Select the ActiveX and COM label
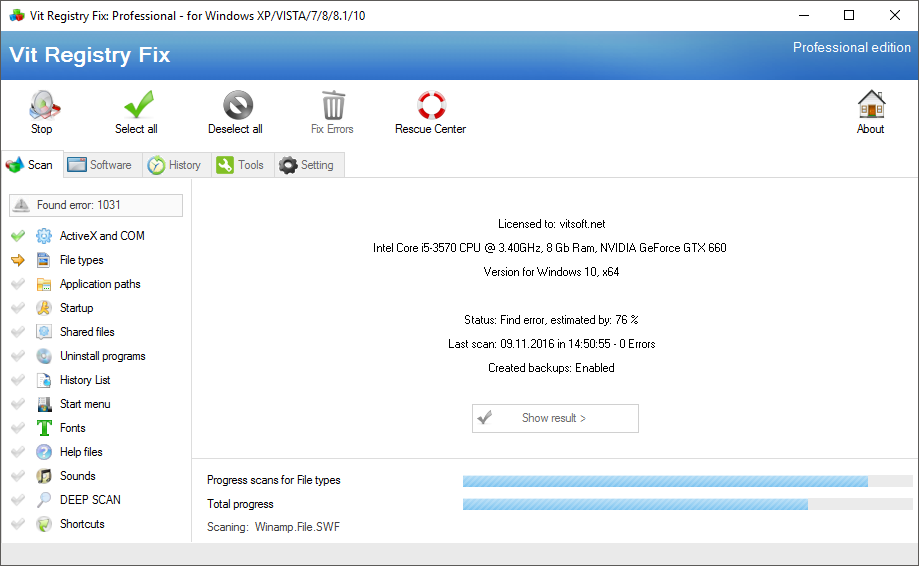Viewport: 919px width, 566px height. (102, 236)
